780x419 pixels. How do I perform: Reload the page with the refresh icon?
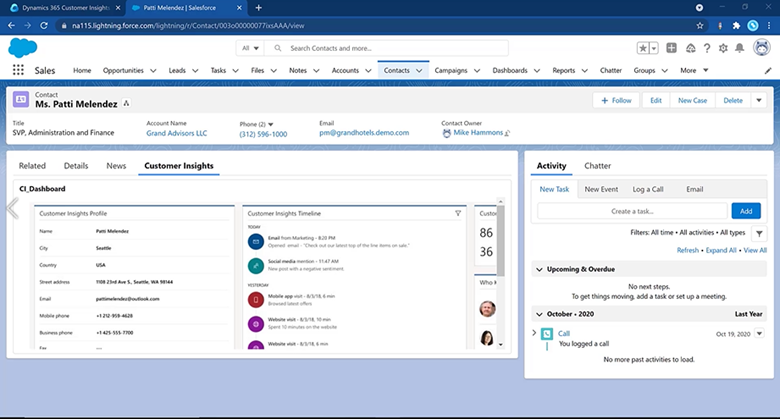(44, 25)
